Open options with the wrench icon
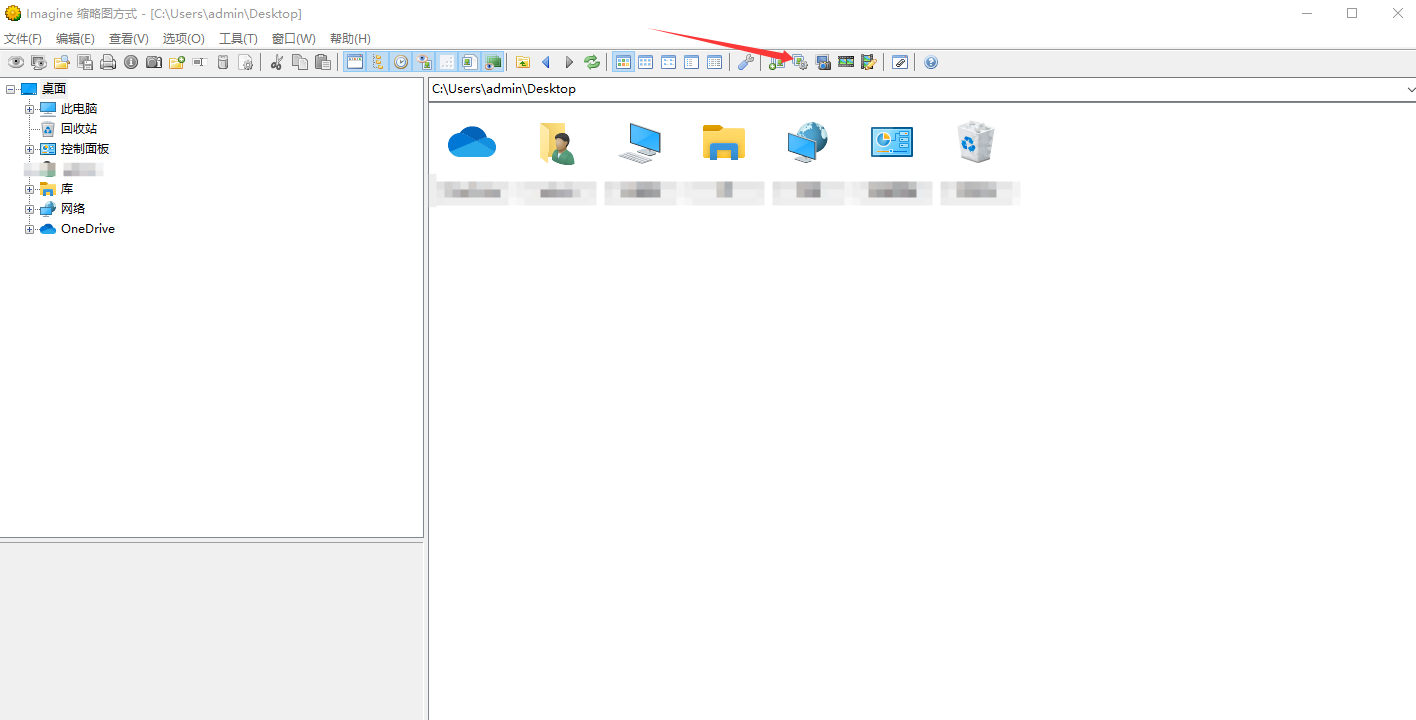1416x720 pixels. (x=745, y=62)
